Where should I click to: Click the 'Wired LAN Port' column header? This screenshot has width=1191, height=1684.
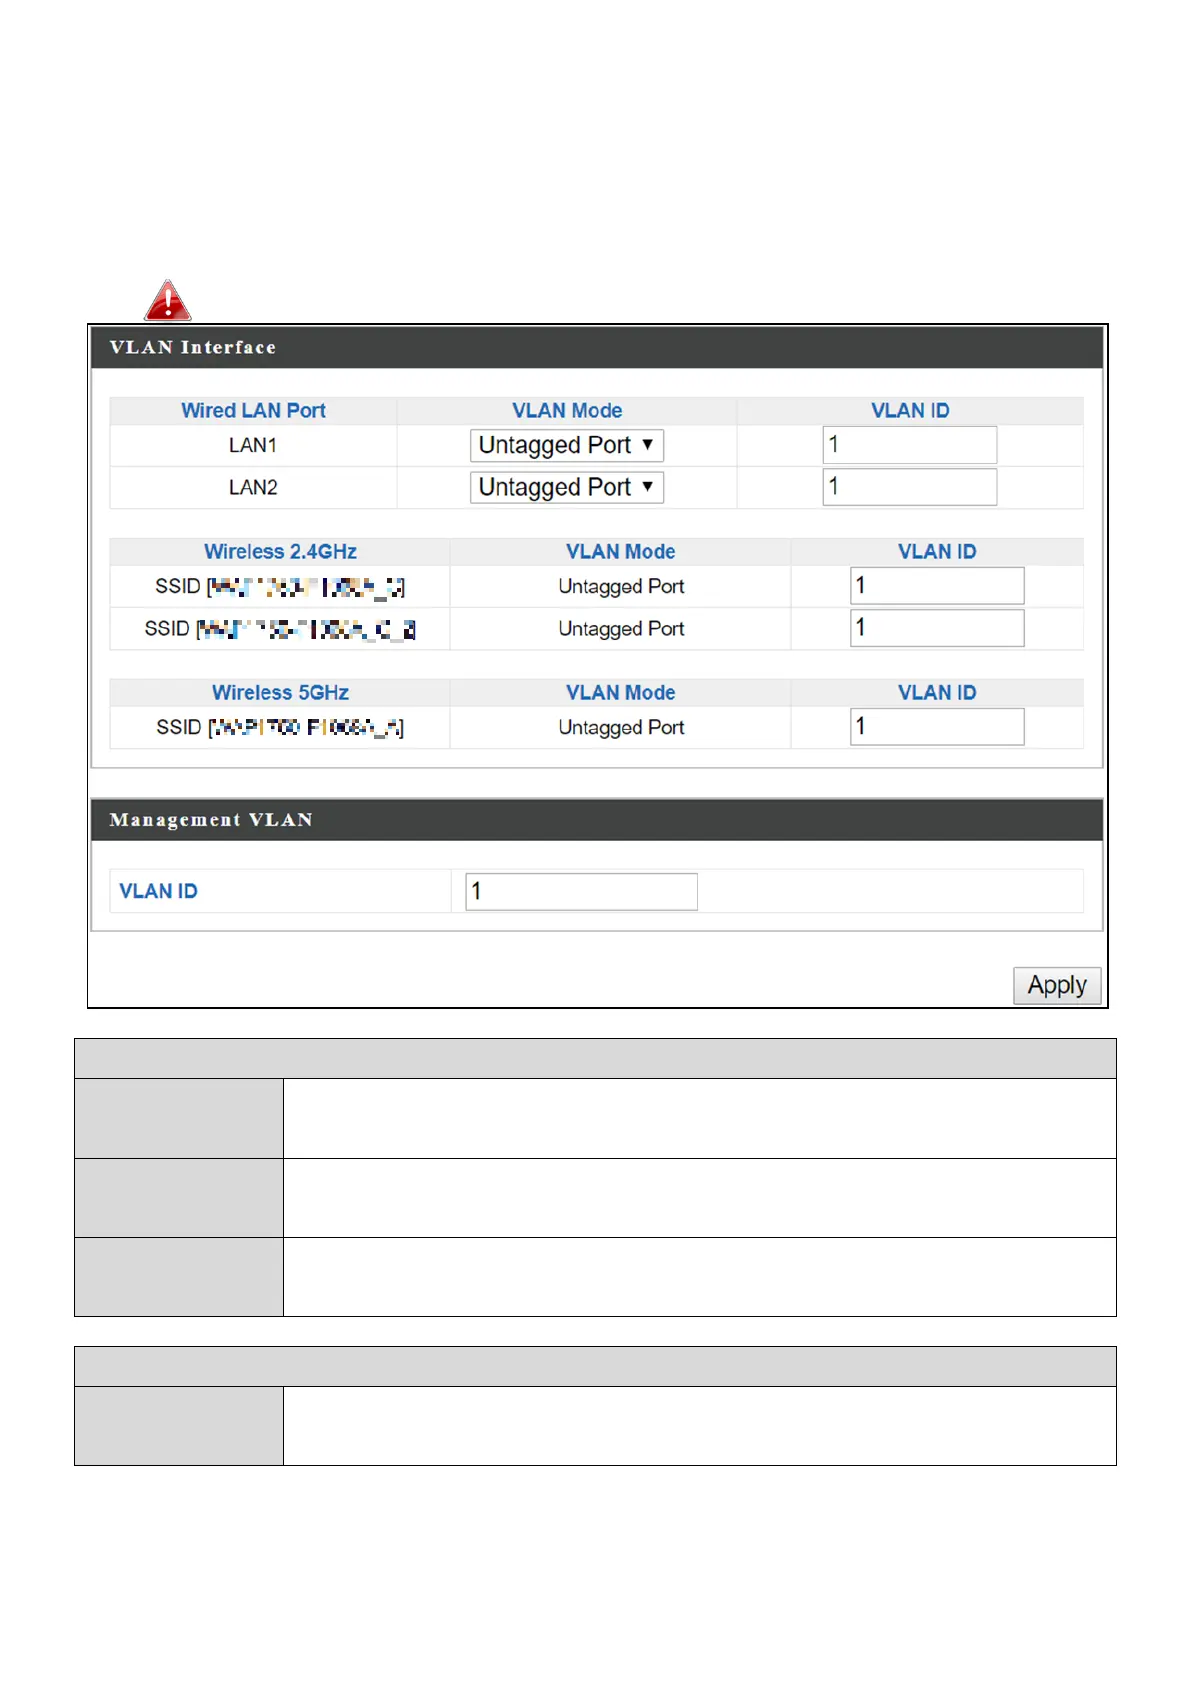[x=253, y=410]
